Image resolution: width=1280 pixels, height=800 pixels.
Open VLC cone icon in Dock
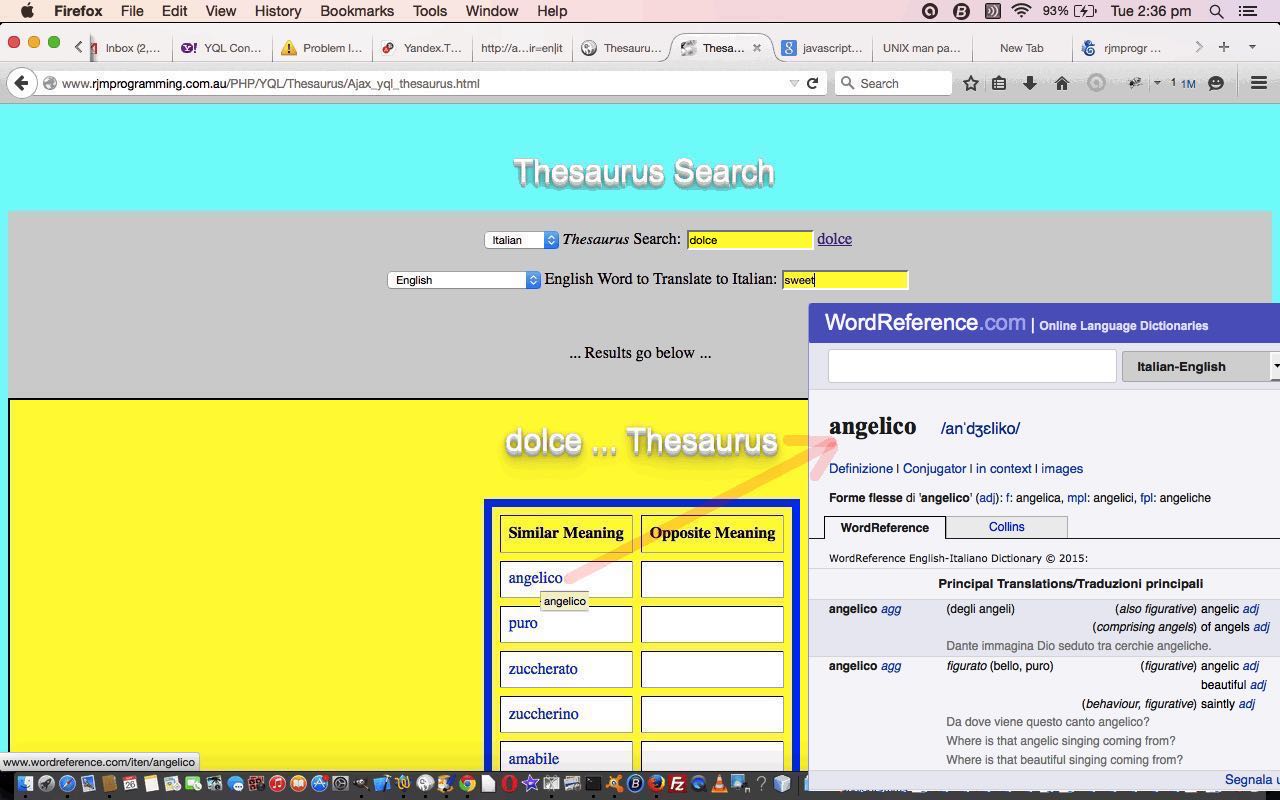point(719,783)
